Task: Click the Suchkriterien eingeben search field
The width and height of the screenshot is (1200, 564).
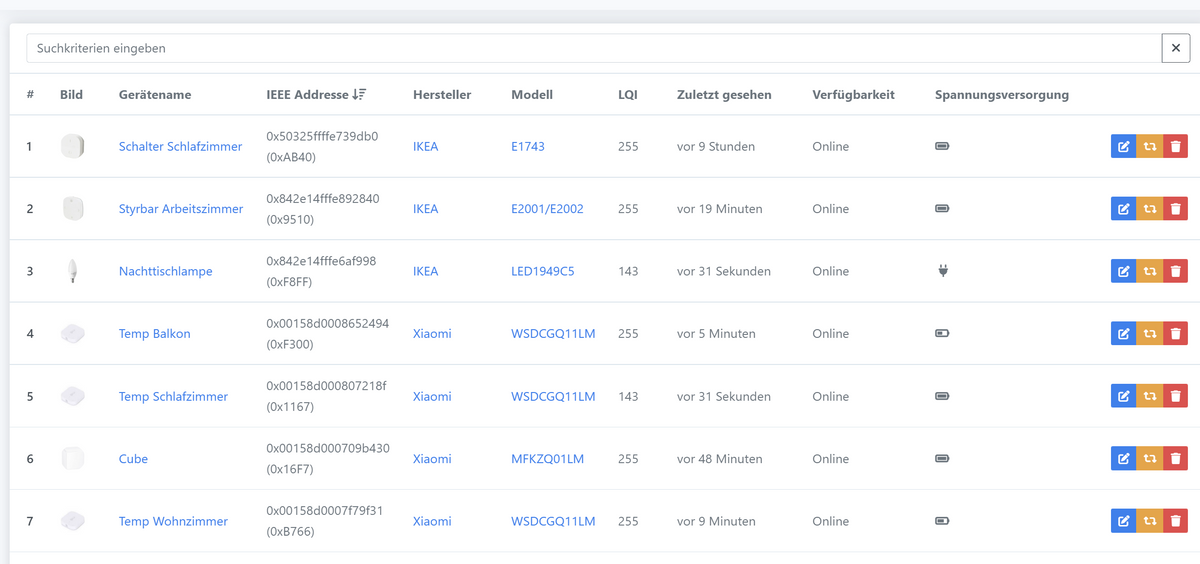Action: [593, 48]
